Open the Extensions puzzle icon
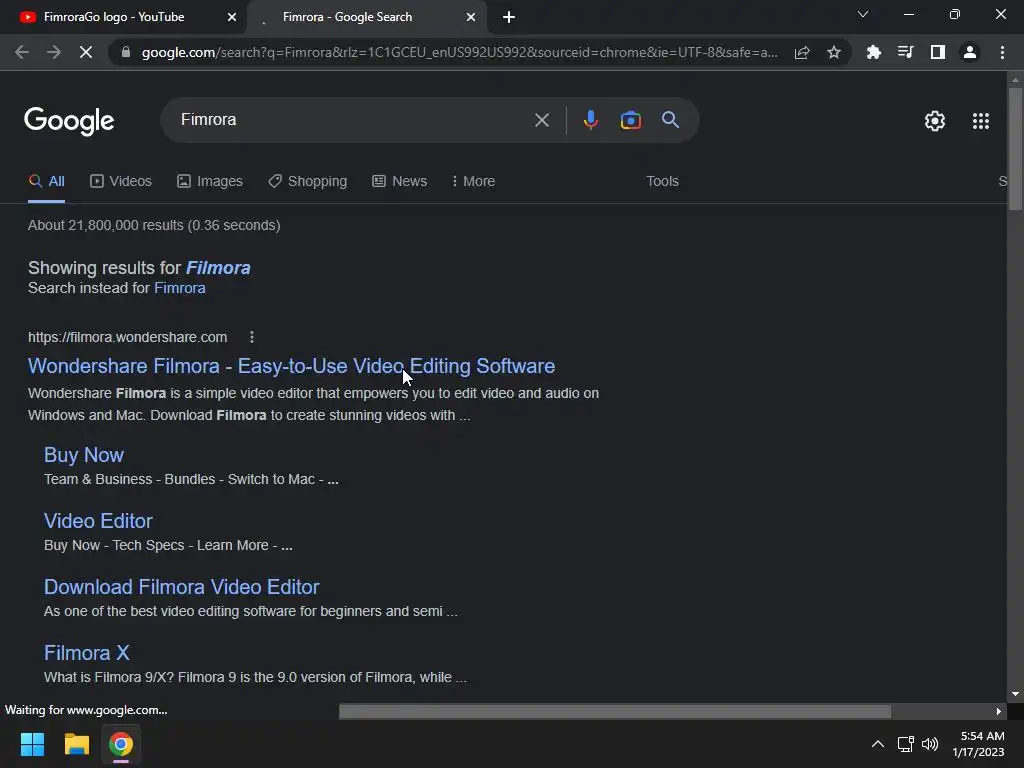The height and width of the screenshot is (768, 1024). (873, 52)
